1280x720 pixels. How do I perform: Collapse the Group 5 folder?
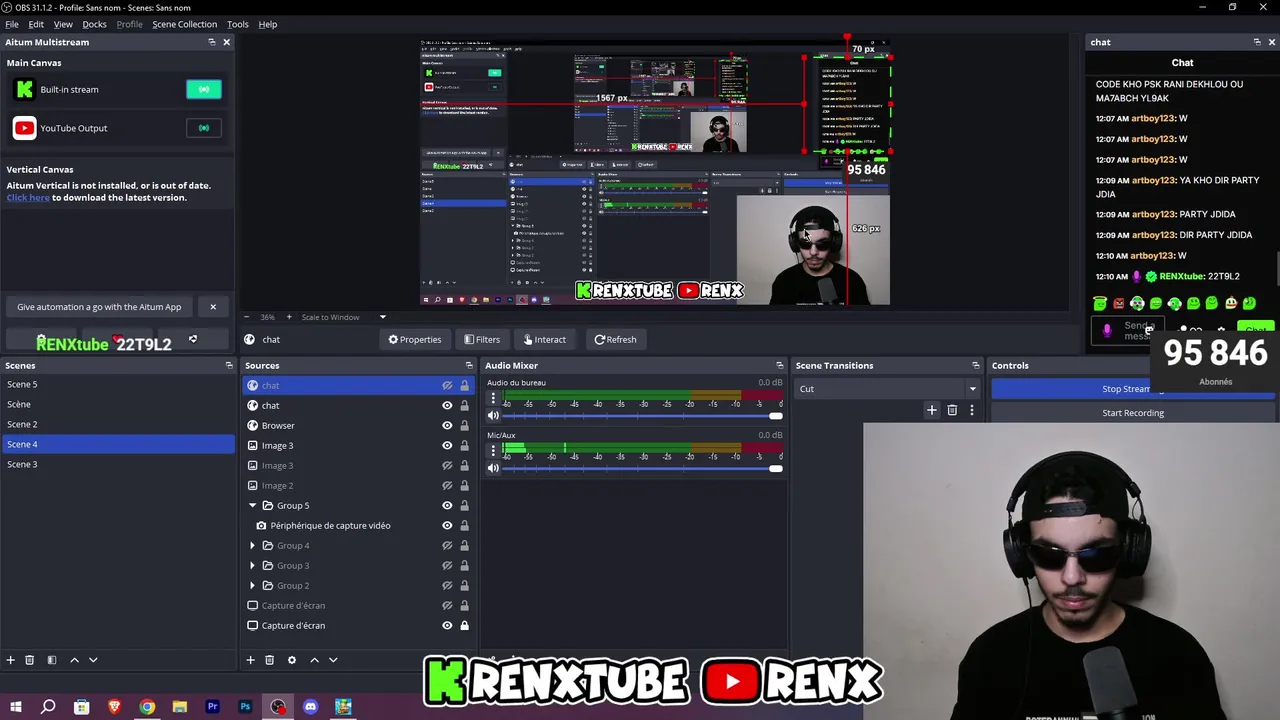tap(253, 505)
